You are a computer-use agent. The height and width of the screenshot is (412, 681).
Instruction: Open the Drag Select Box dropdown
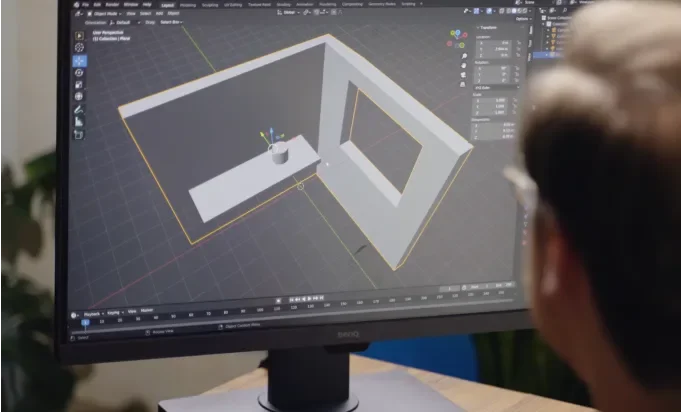[172, 22]
